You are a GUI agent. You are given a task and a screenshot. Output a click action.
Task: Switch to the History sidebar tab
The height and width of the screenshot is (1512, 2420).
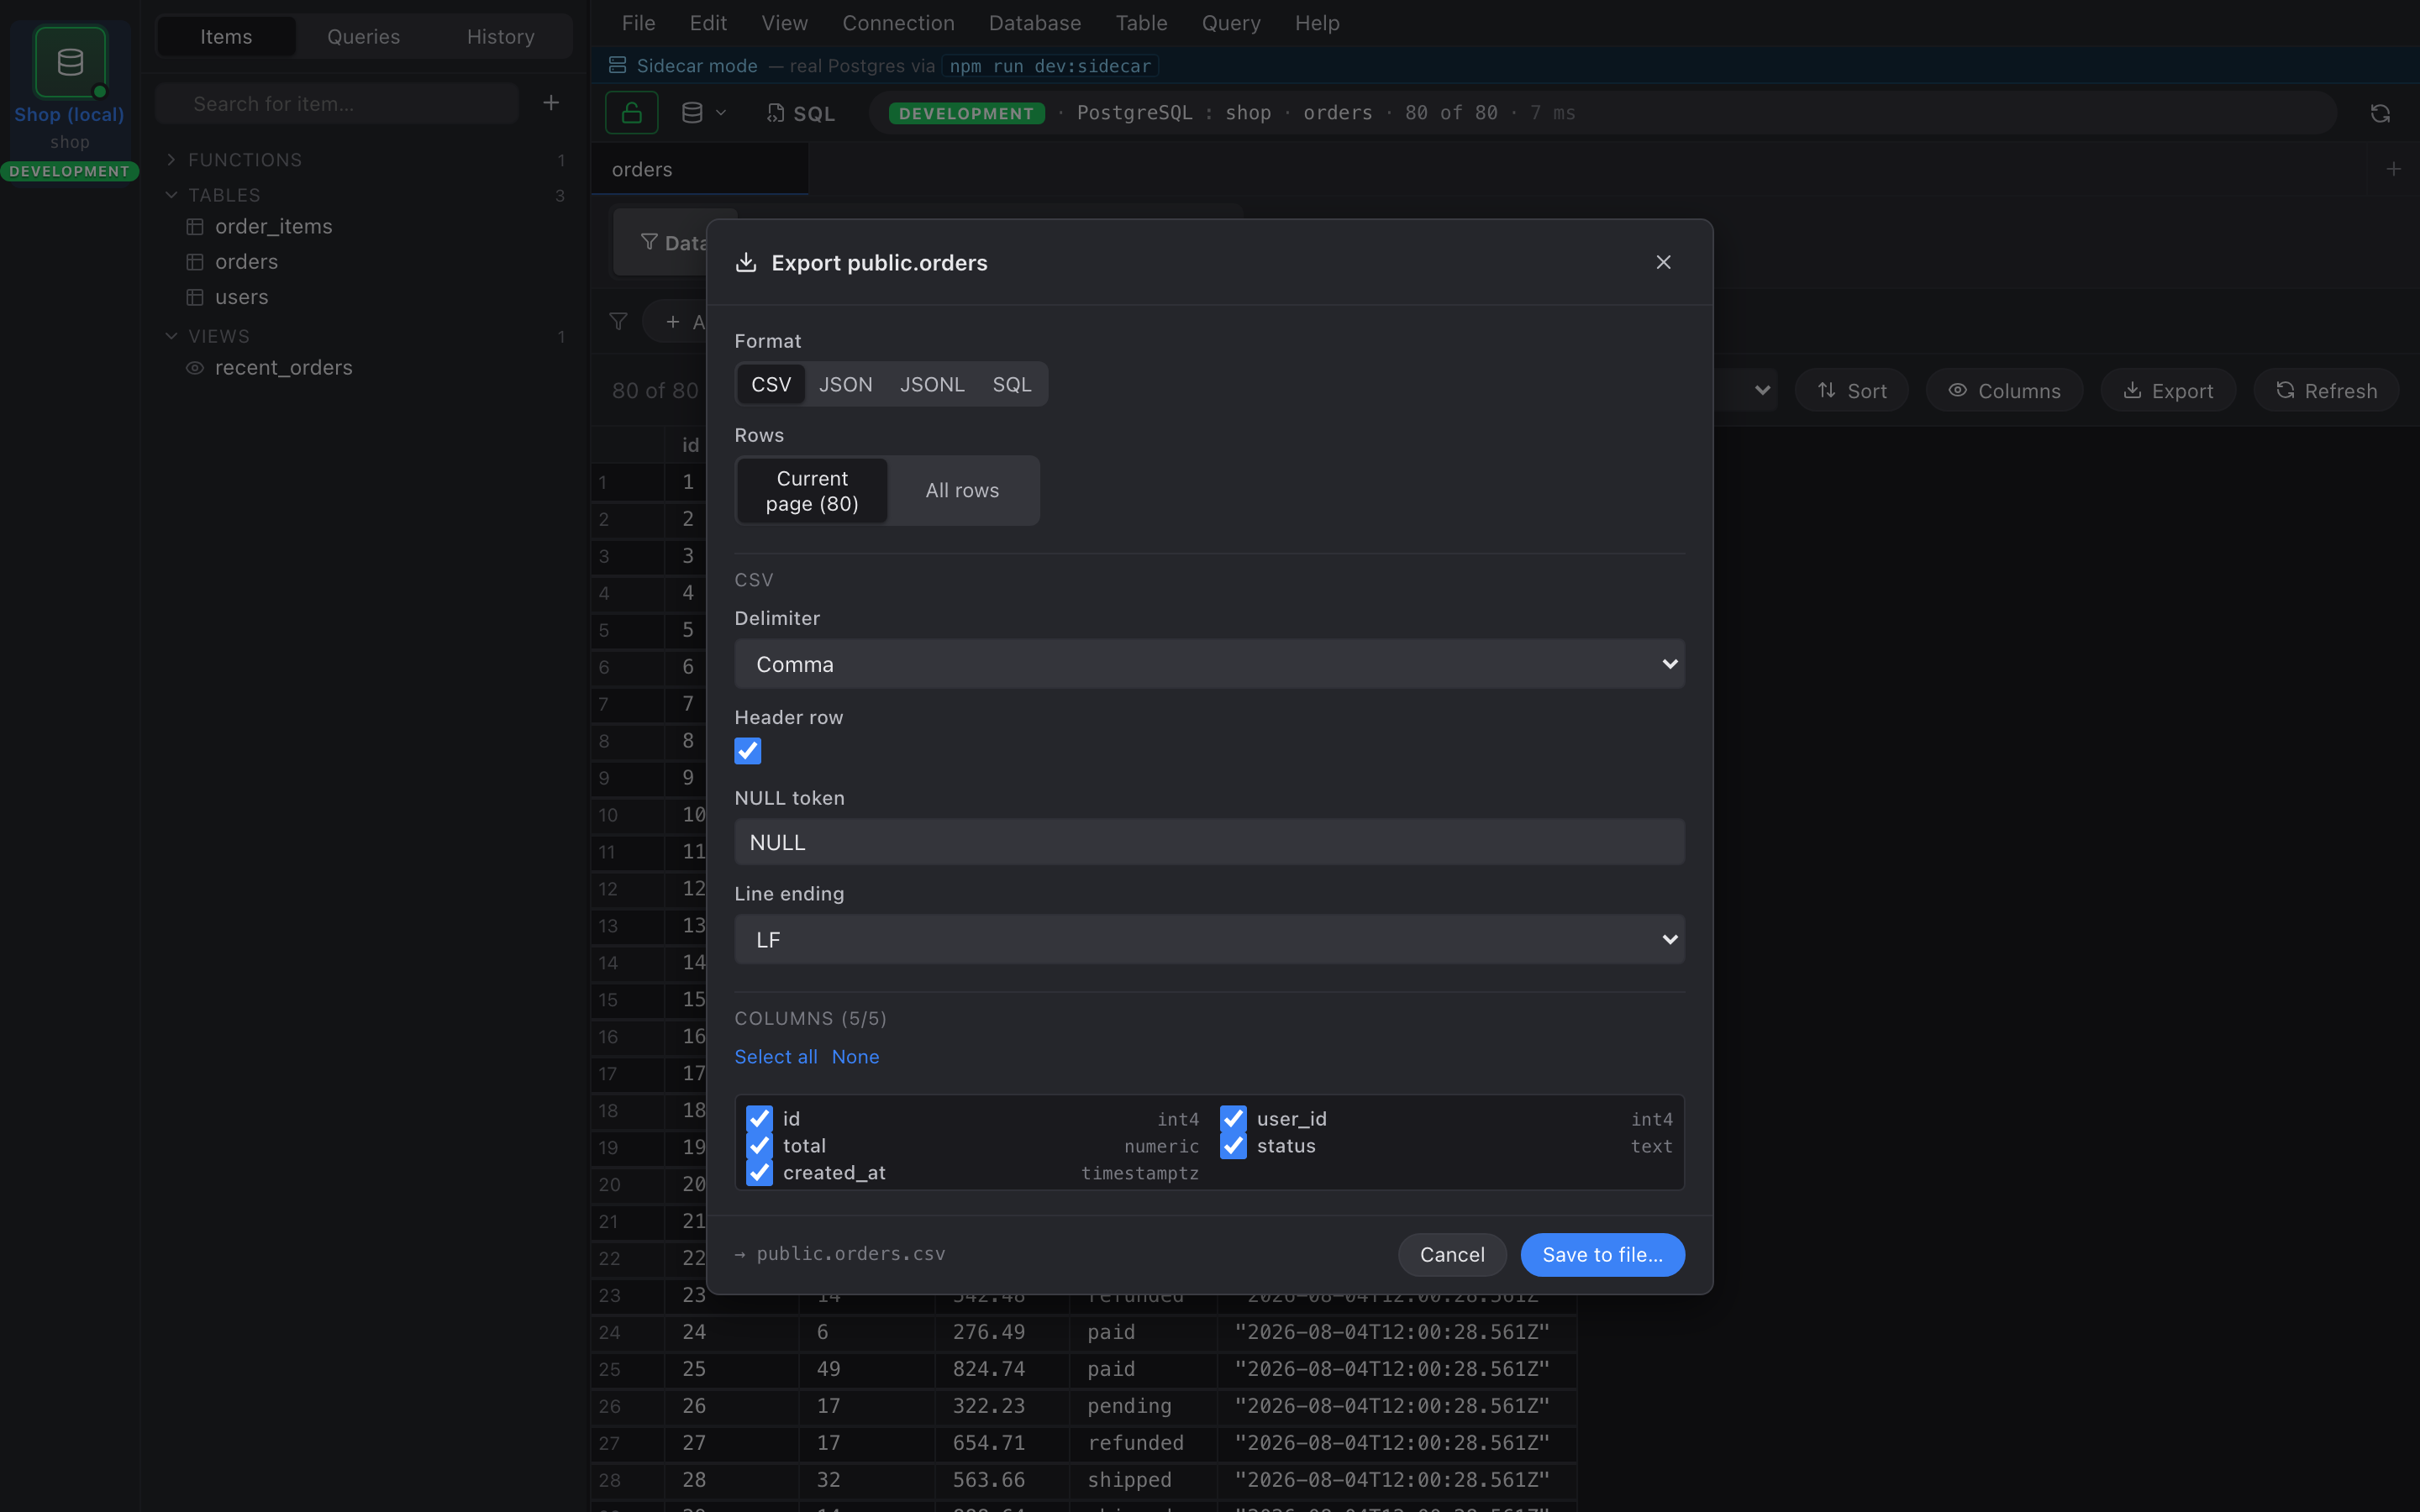(501, 37)
